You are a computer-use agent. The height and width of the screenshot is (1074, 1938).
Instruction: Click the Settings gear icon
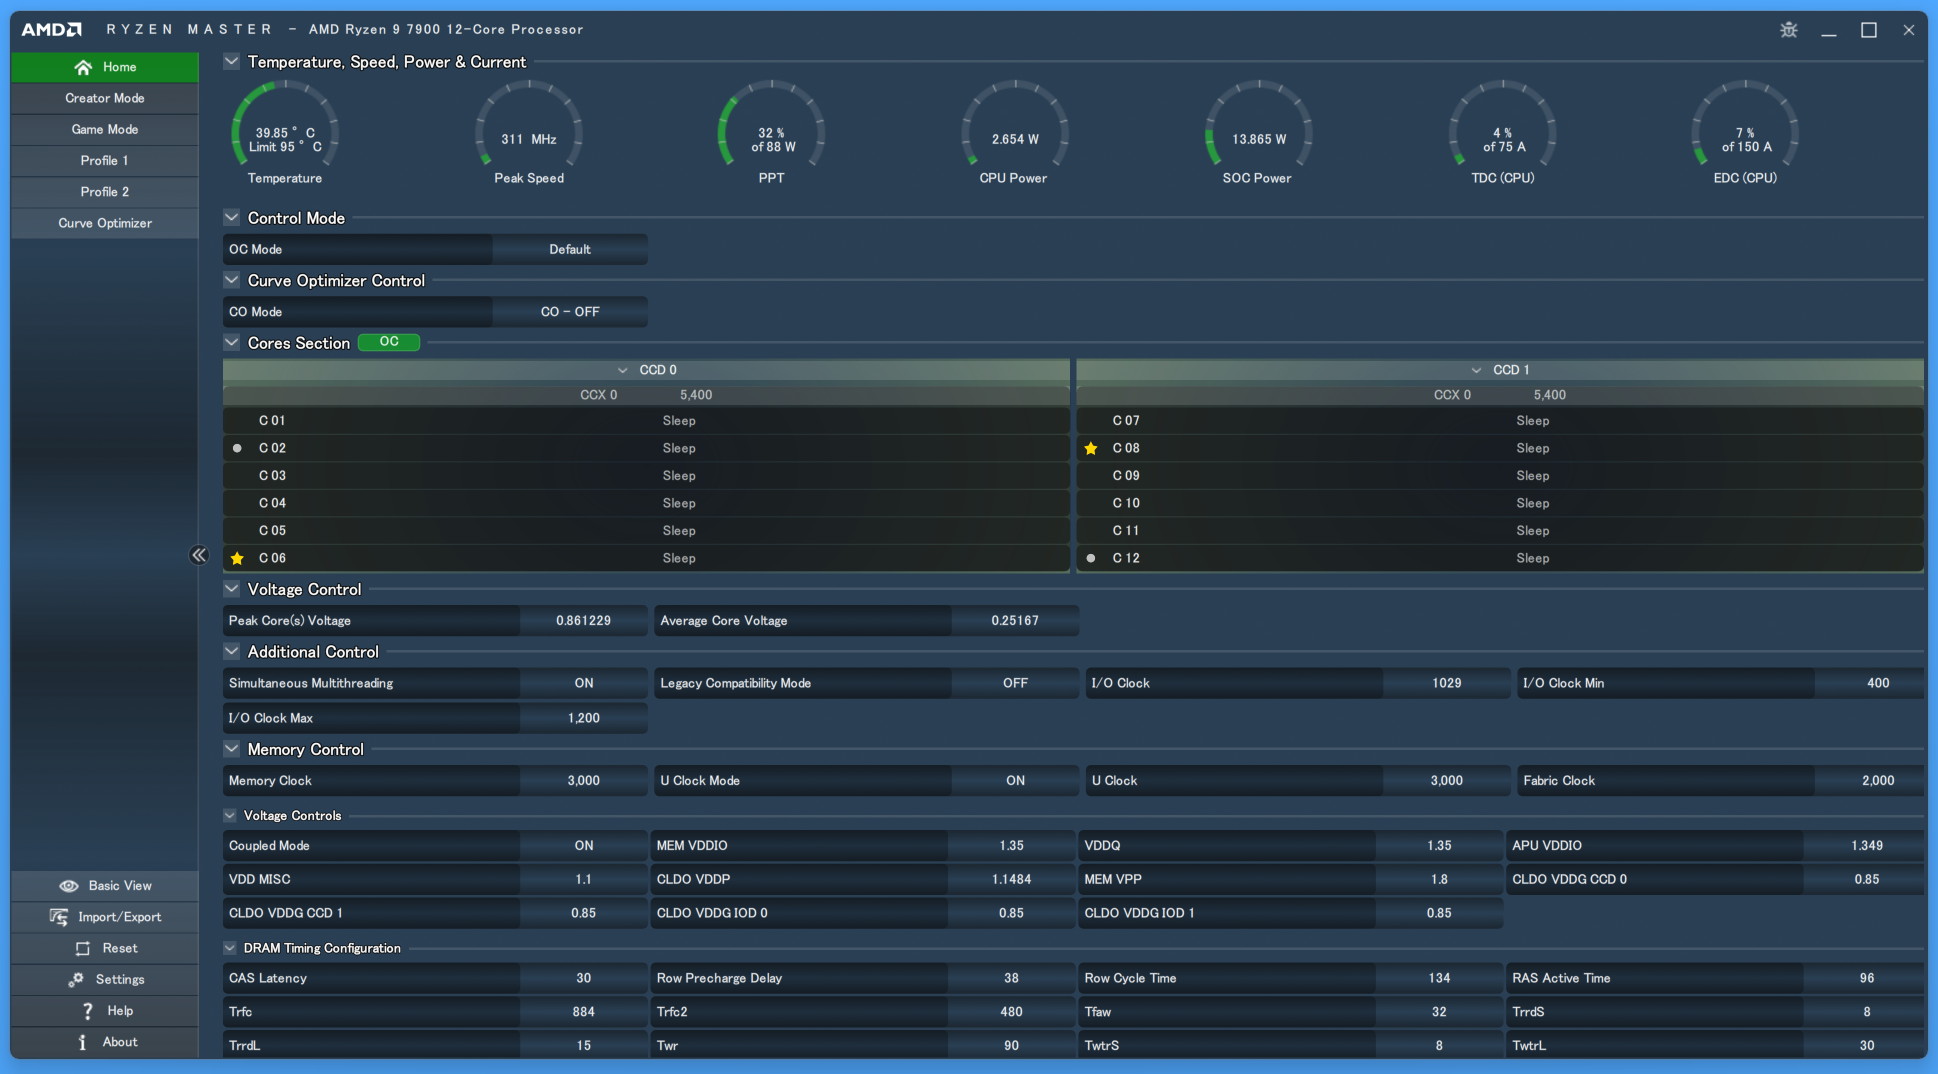(x=76, y=980)
